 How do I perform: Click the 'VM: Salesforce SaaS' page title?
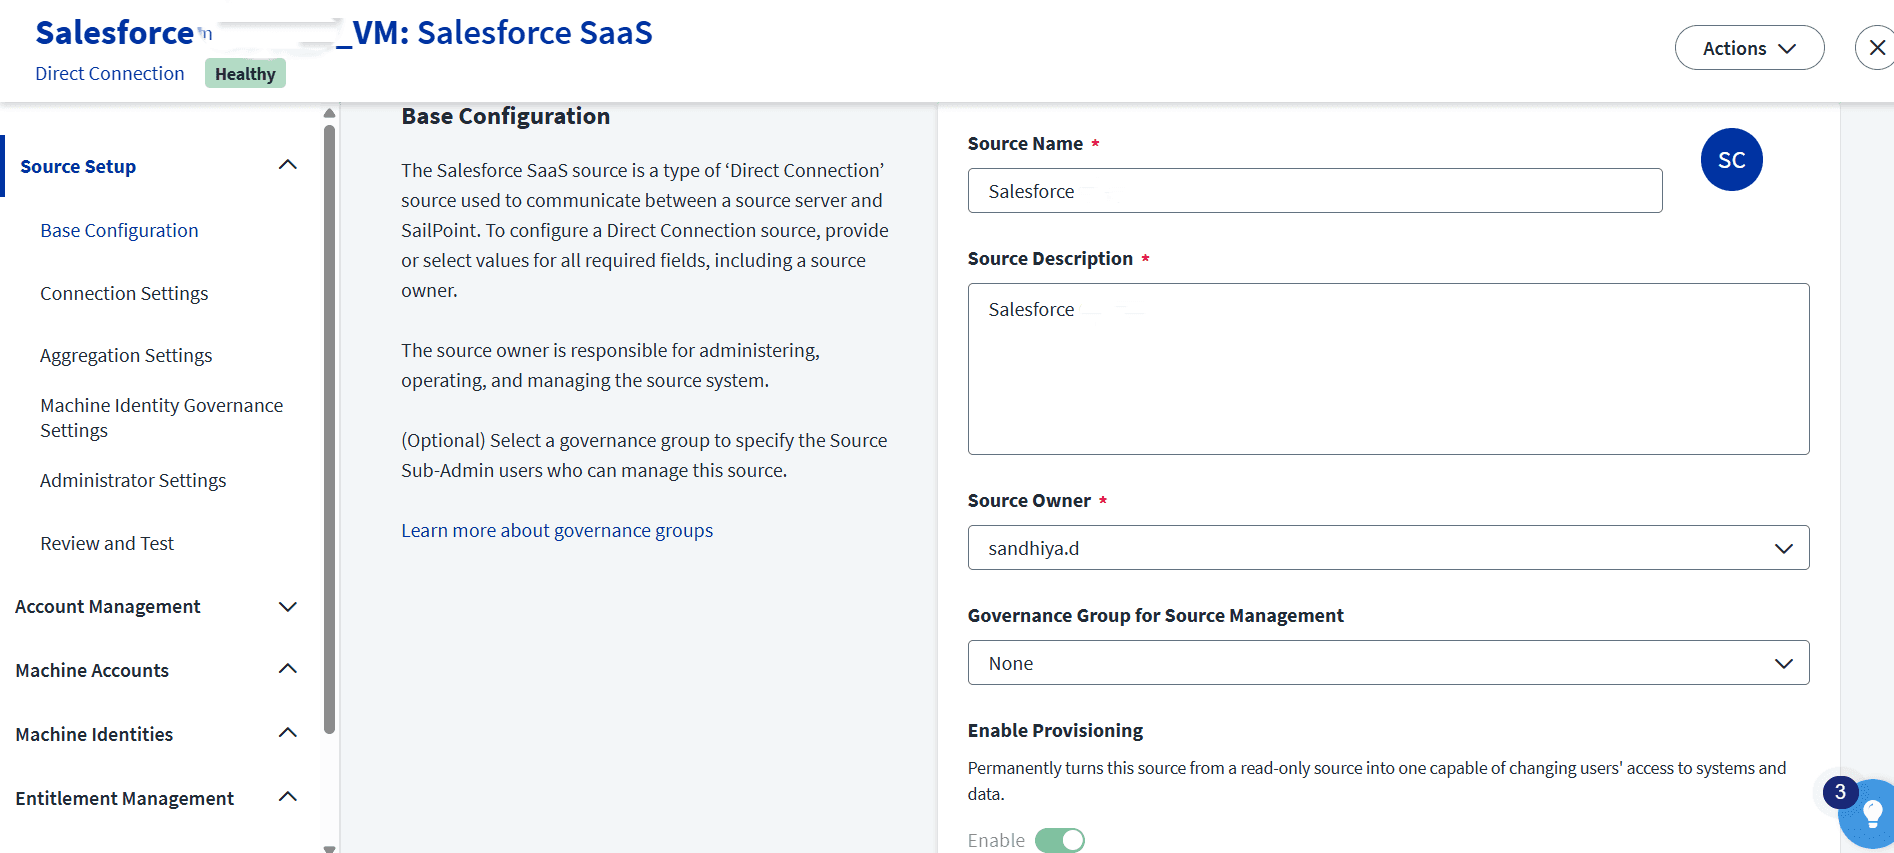coord(502,33)
